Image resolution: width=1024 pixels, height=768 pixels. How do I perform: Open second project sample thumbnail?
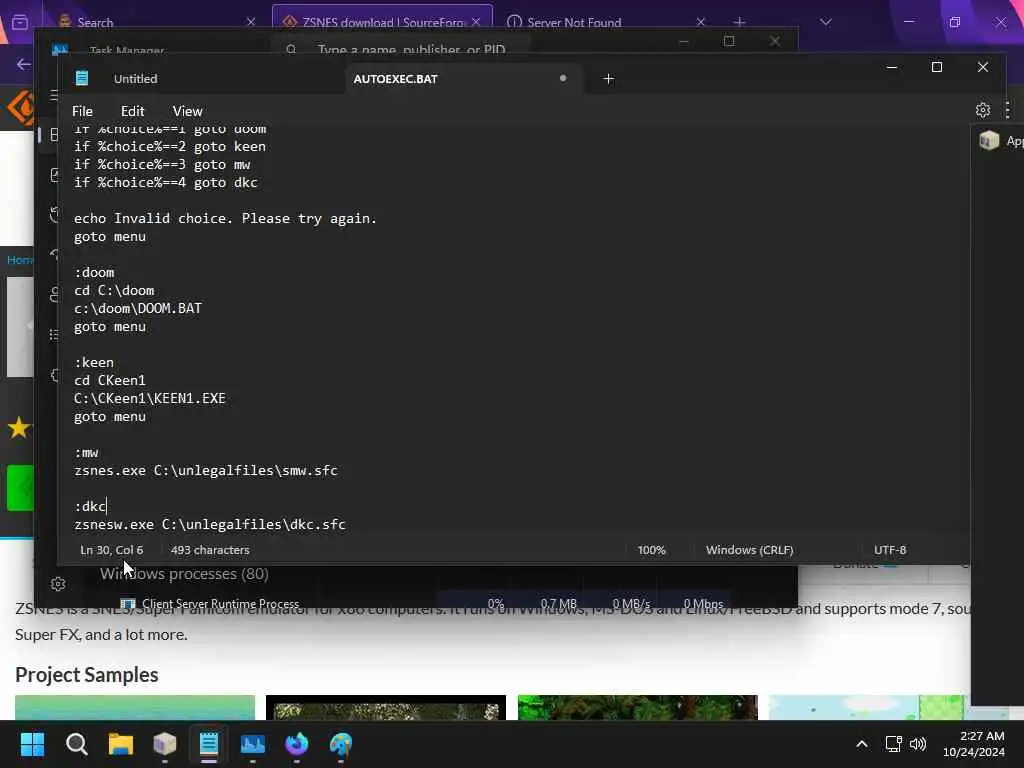[385, 707]
